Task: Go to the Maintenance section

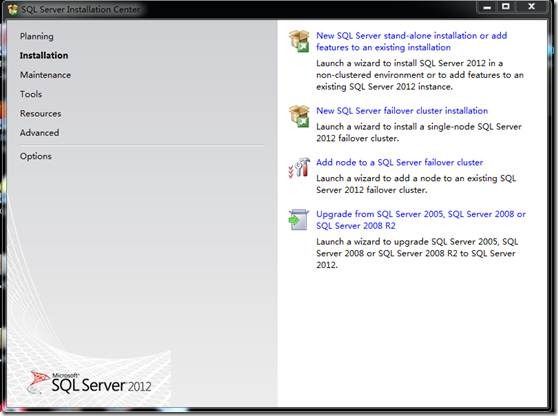Action: pyautogui.click(x=45, y=75)
